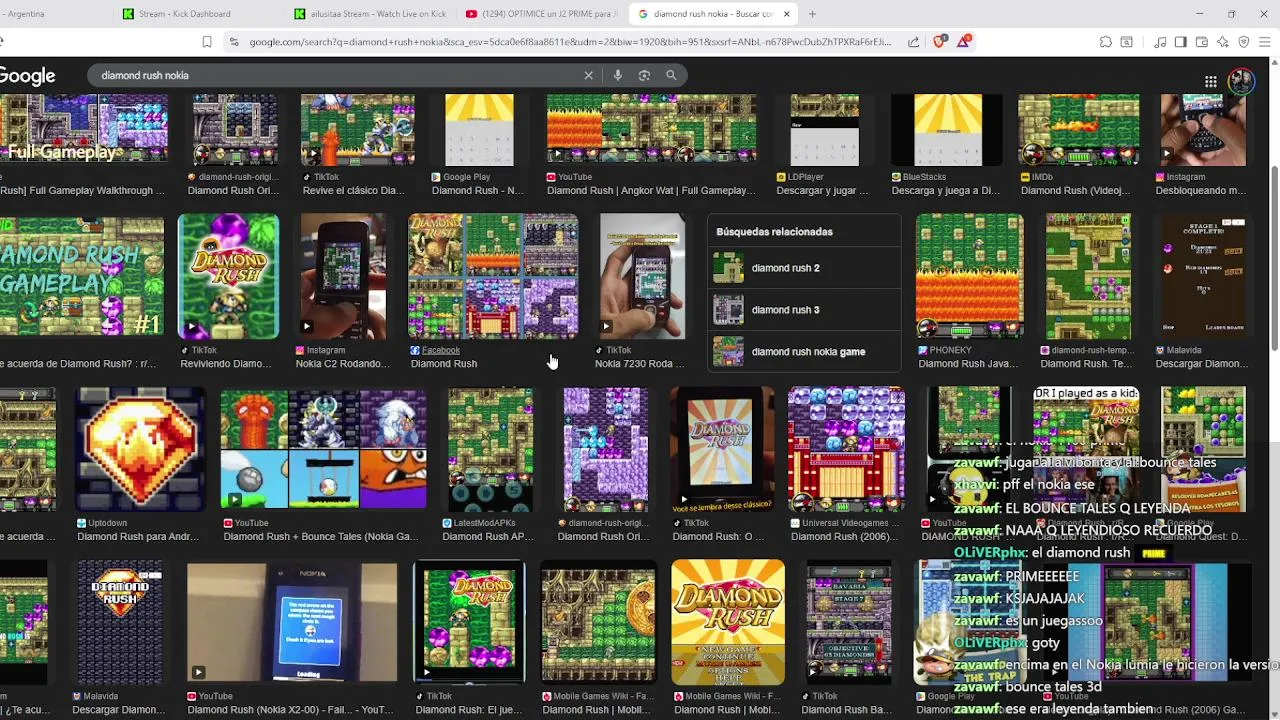Click the page vertical scrollbar
This screenshot has width=1280, height=720.
coord(1274,258)
